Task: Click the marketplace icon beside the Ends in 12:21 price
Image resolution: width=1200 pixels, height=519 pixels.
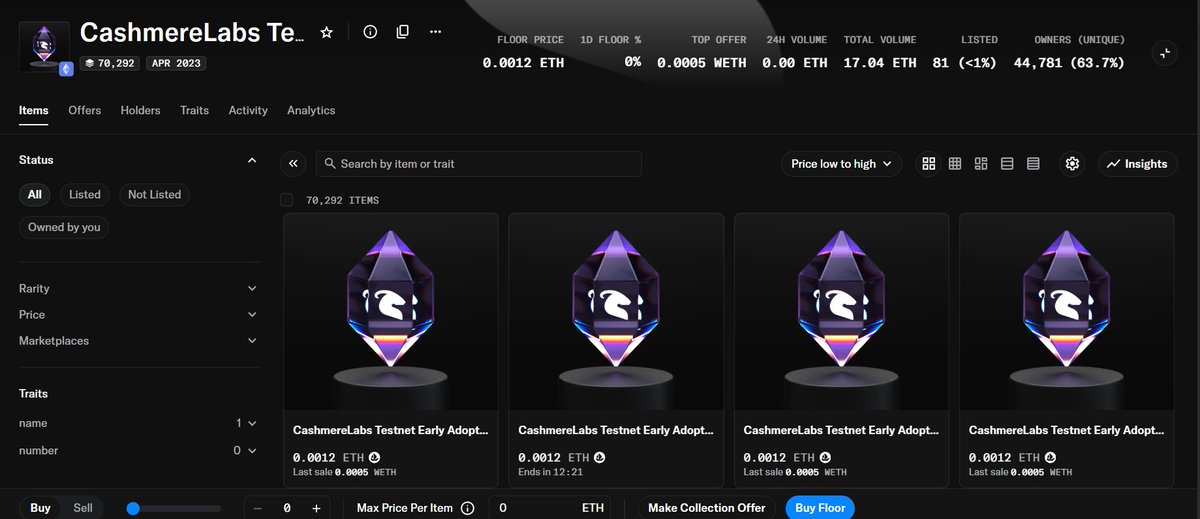Action: coord(600,457)
